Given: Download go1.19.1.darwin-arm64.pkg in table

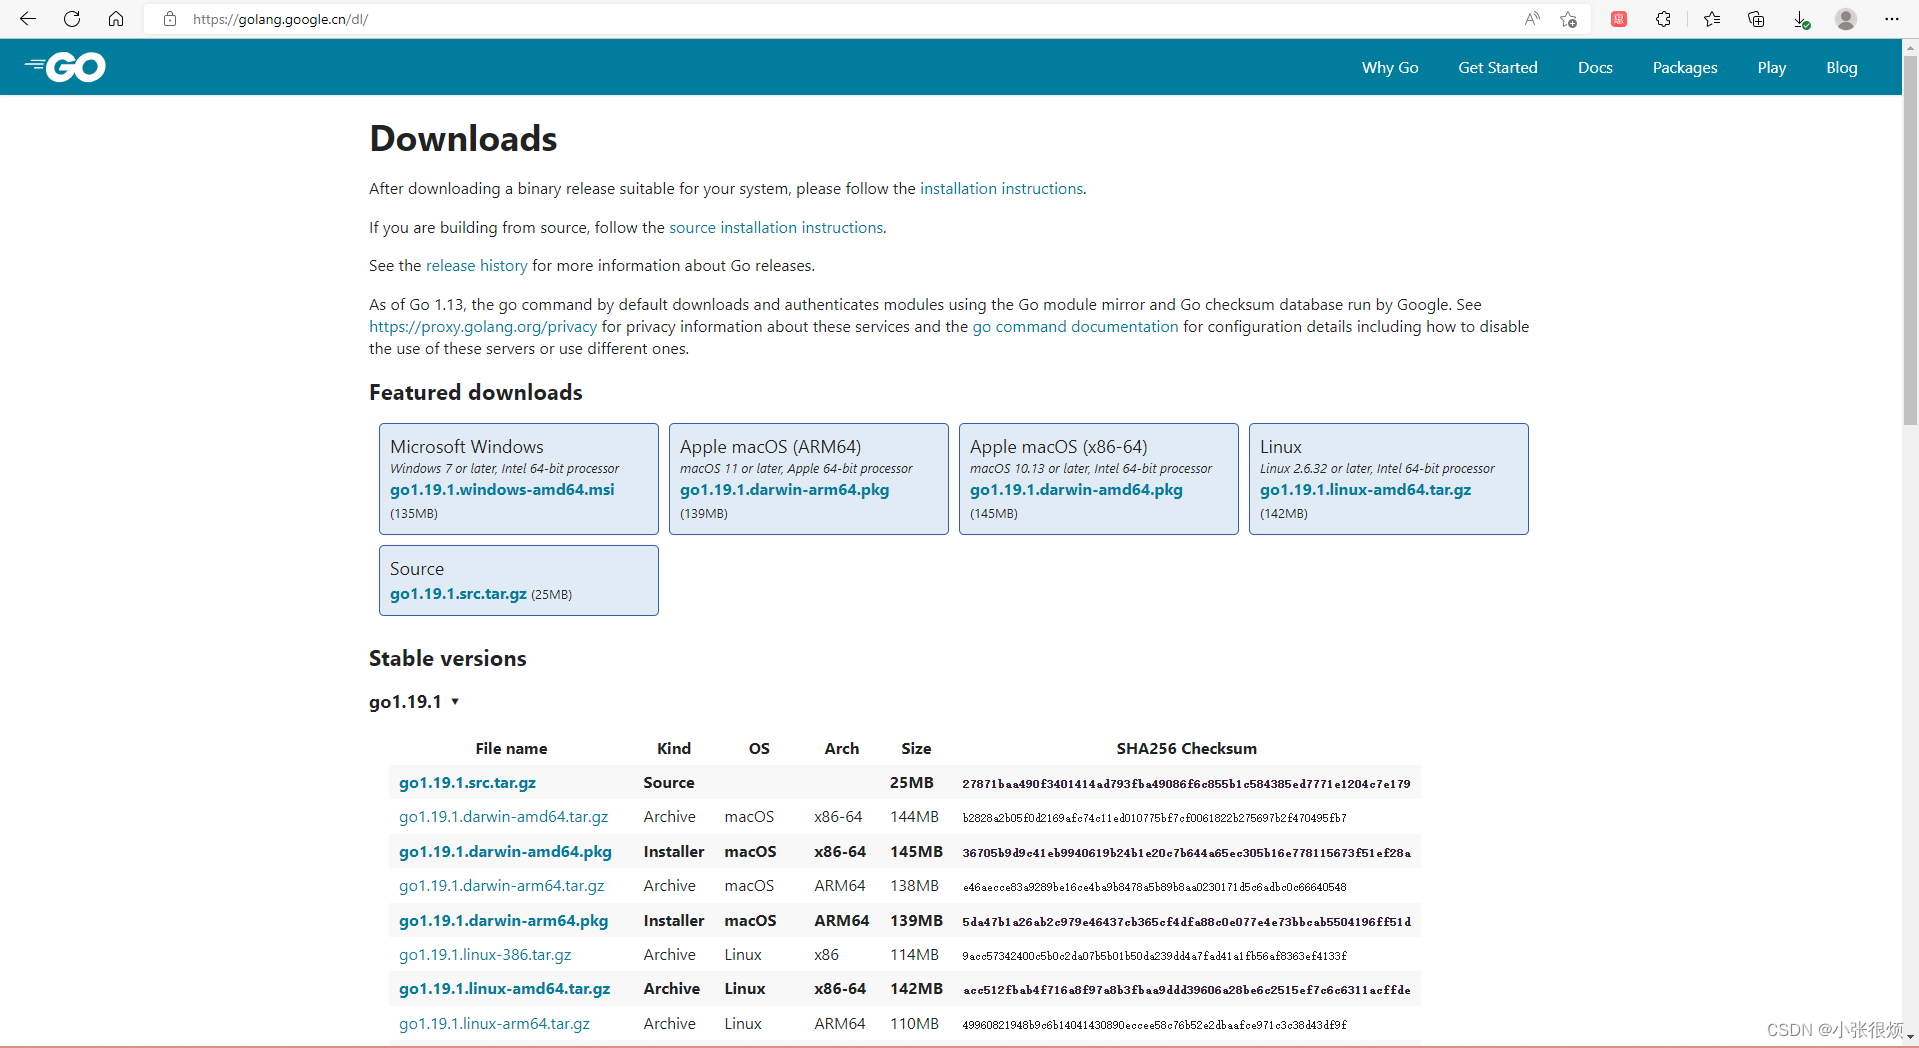Looking at the screenshot, I should (503, 921).
